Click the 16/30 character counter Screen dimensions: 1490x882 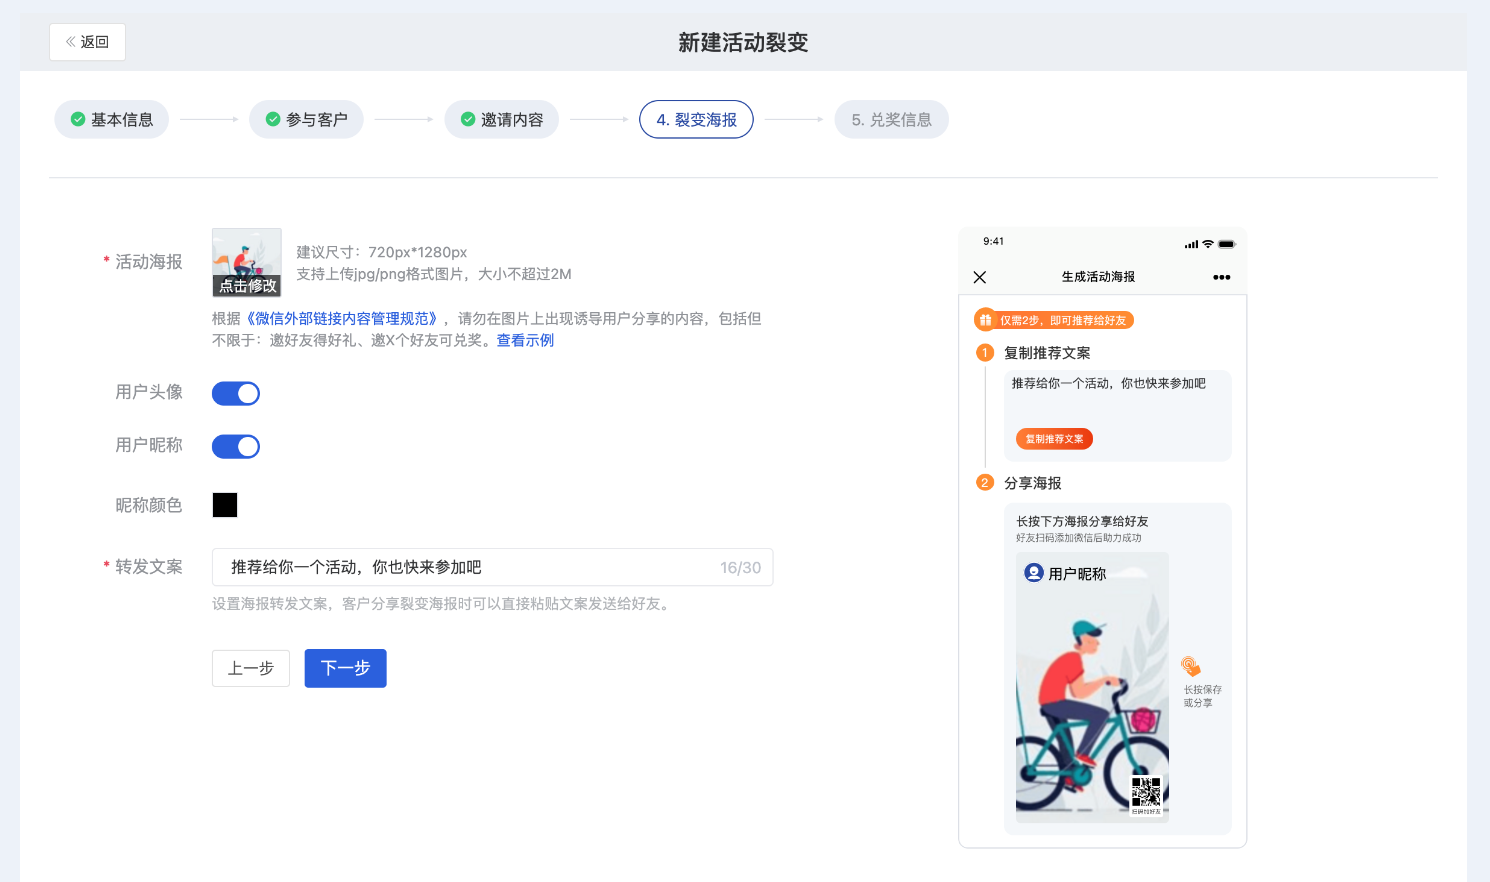point(740,567)
